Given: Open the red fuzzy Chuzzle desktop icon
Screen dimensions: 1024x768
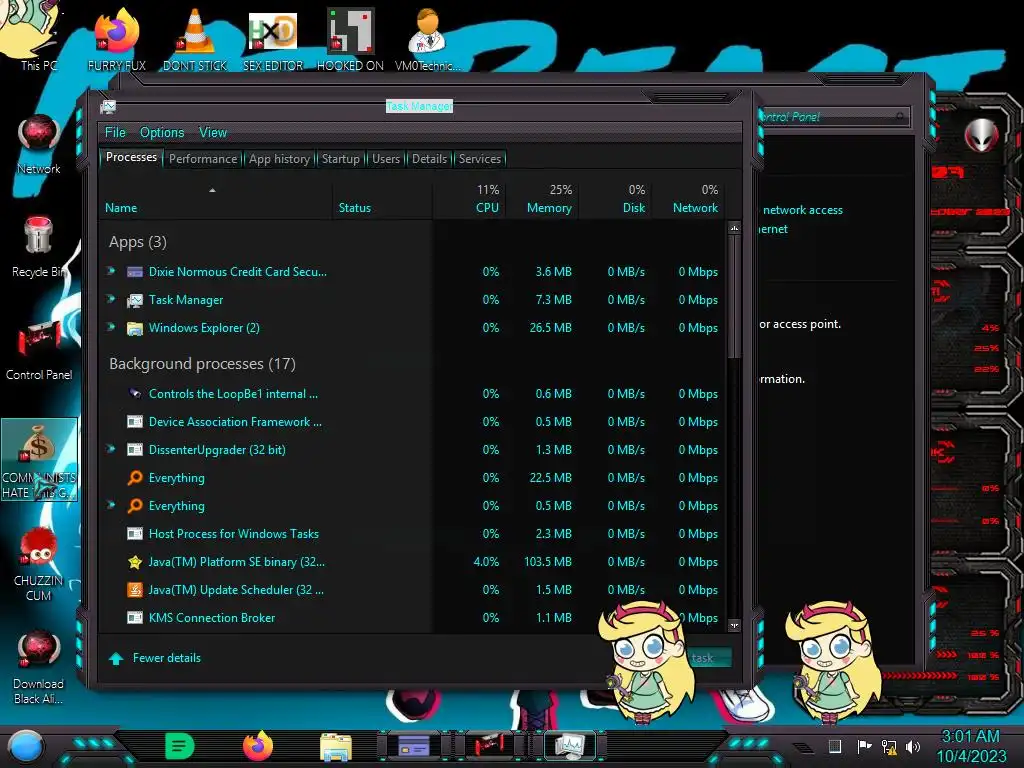Looking at the screenshot, I should [x=39, y=547].
